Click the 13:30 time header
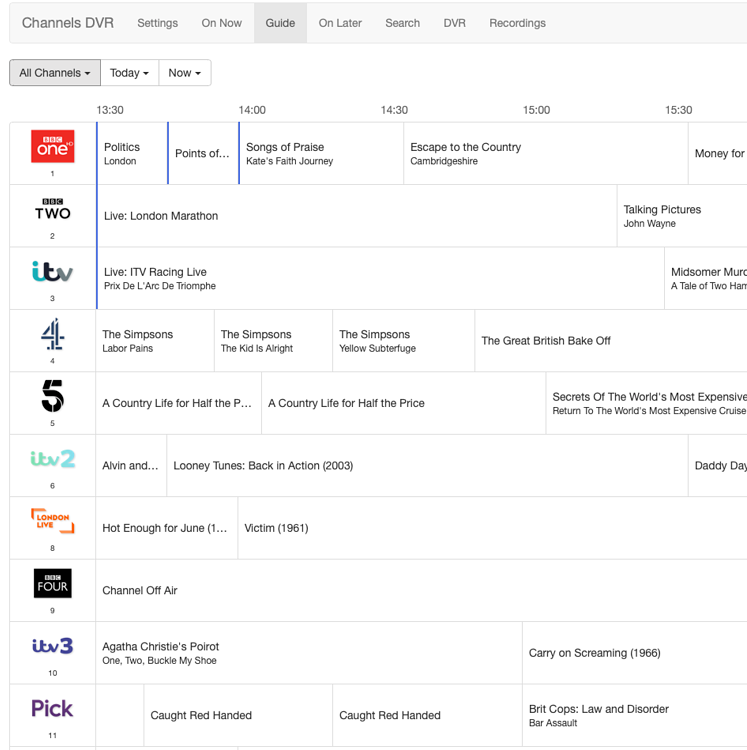The image size is (747, 750). [x=110, y=110]
